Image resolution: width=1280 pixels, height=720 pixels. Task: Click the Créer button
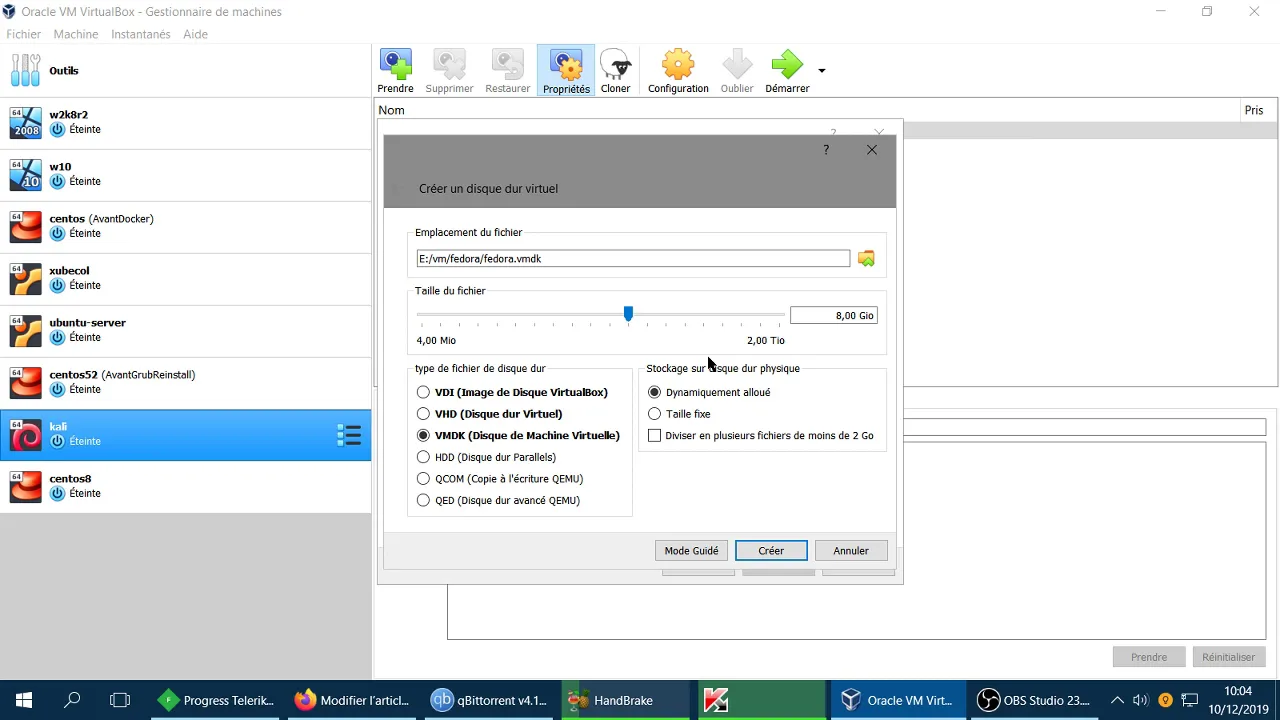click(x=771, y=551)
